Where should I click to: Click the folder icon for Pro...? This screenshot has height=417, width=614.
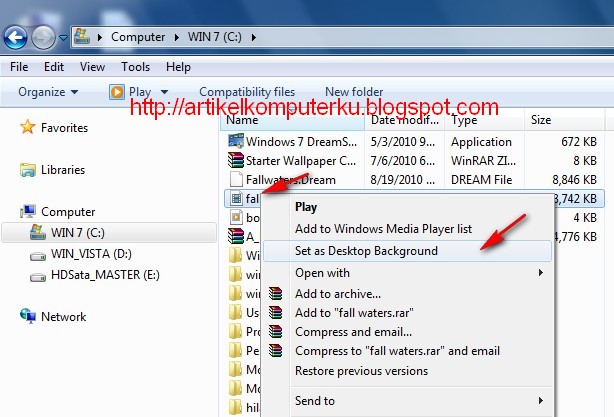[235, 331]
